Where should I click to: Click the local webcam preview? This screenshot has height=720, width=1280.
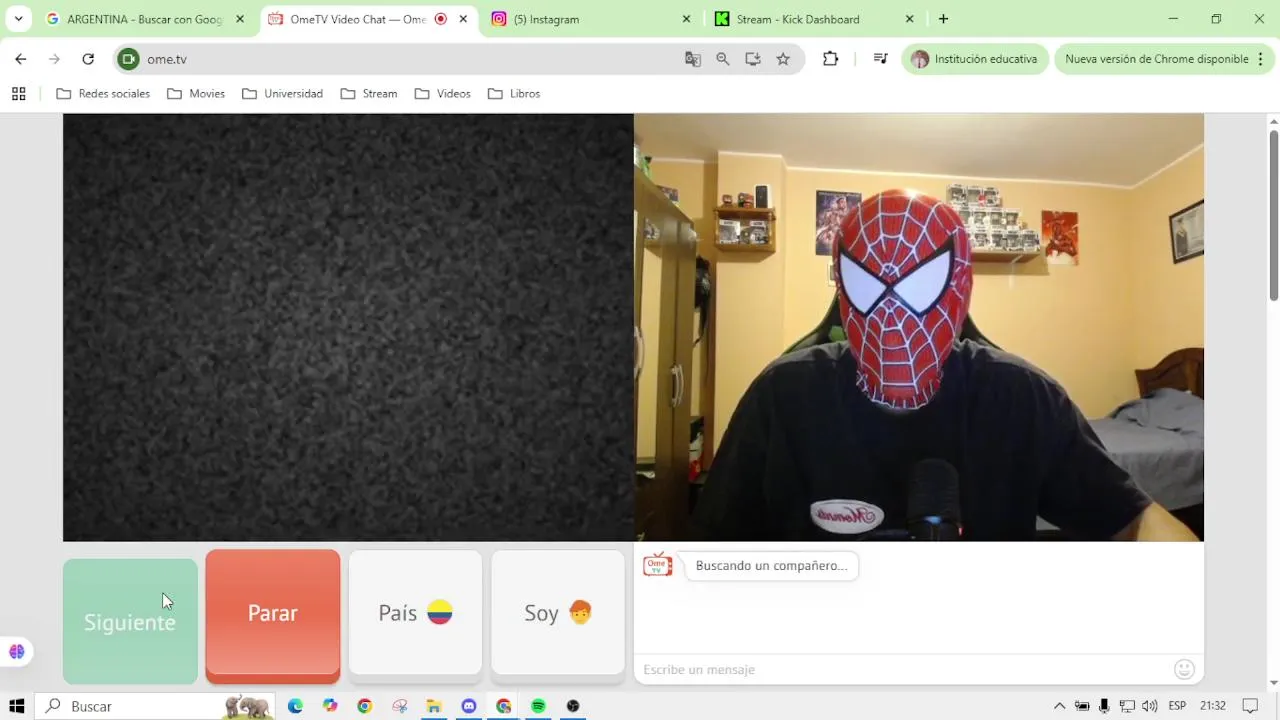(919, 327)
